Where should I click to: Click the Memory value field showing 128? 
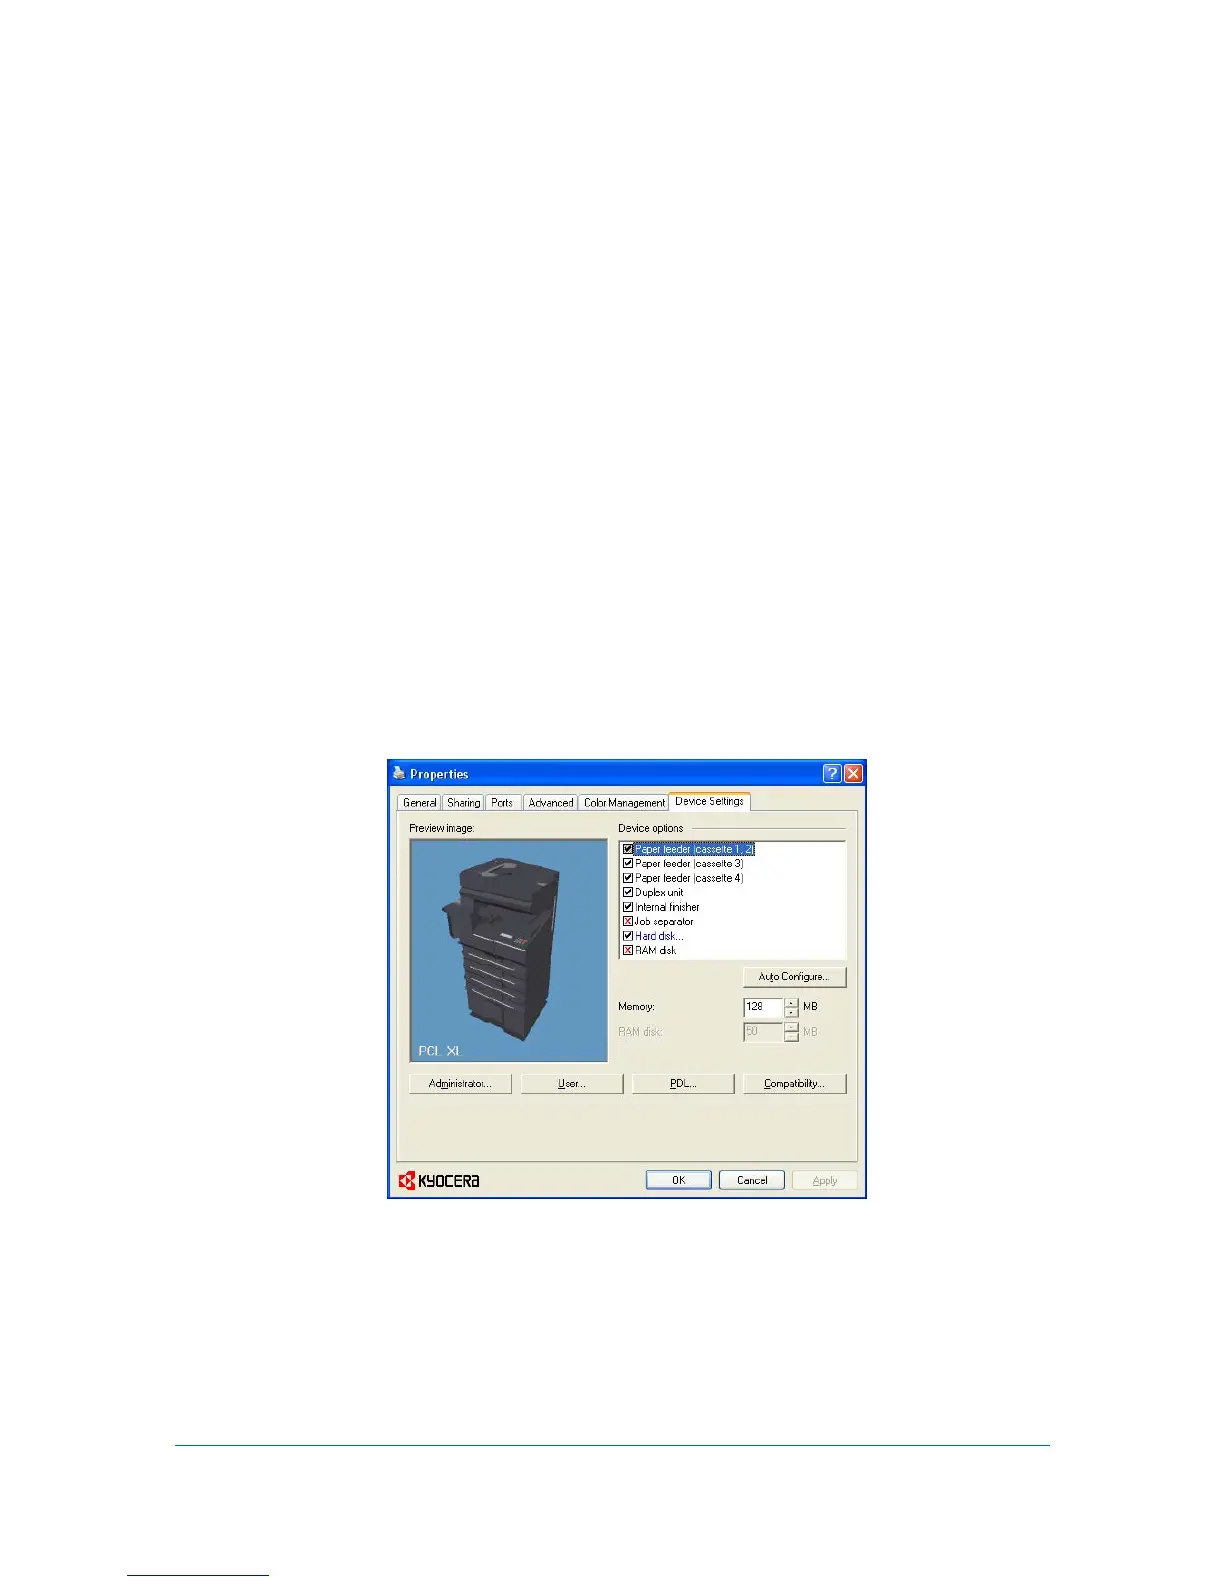pyautogui.click(x=763, y=1006)
